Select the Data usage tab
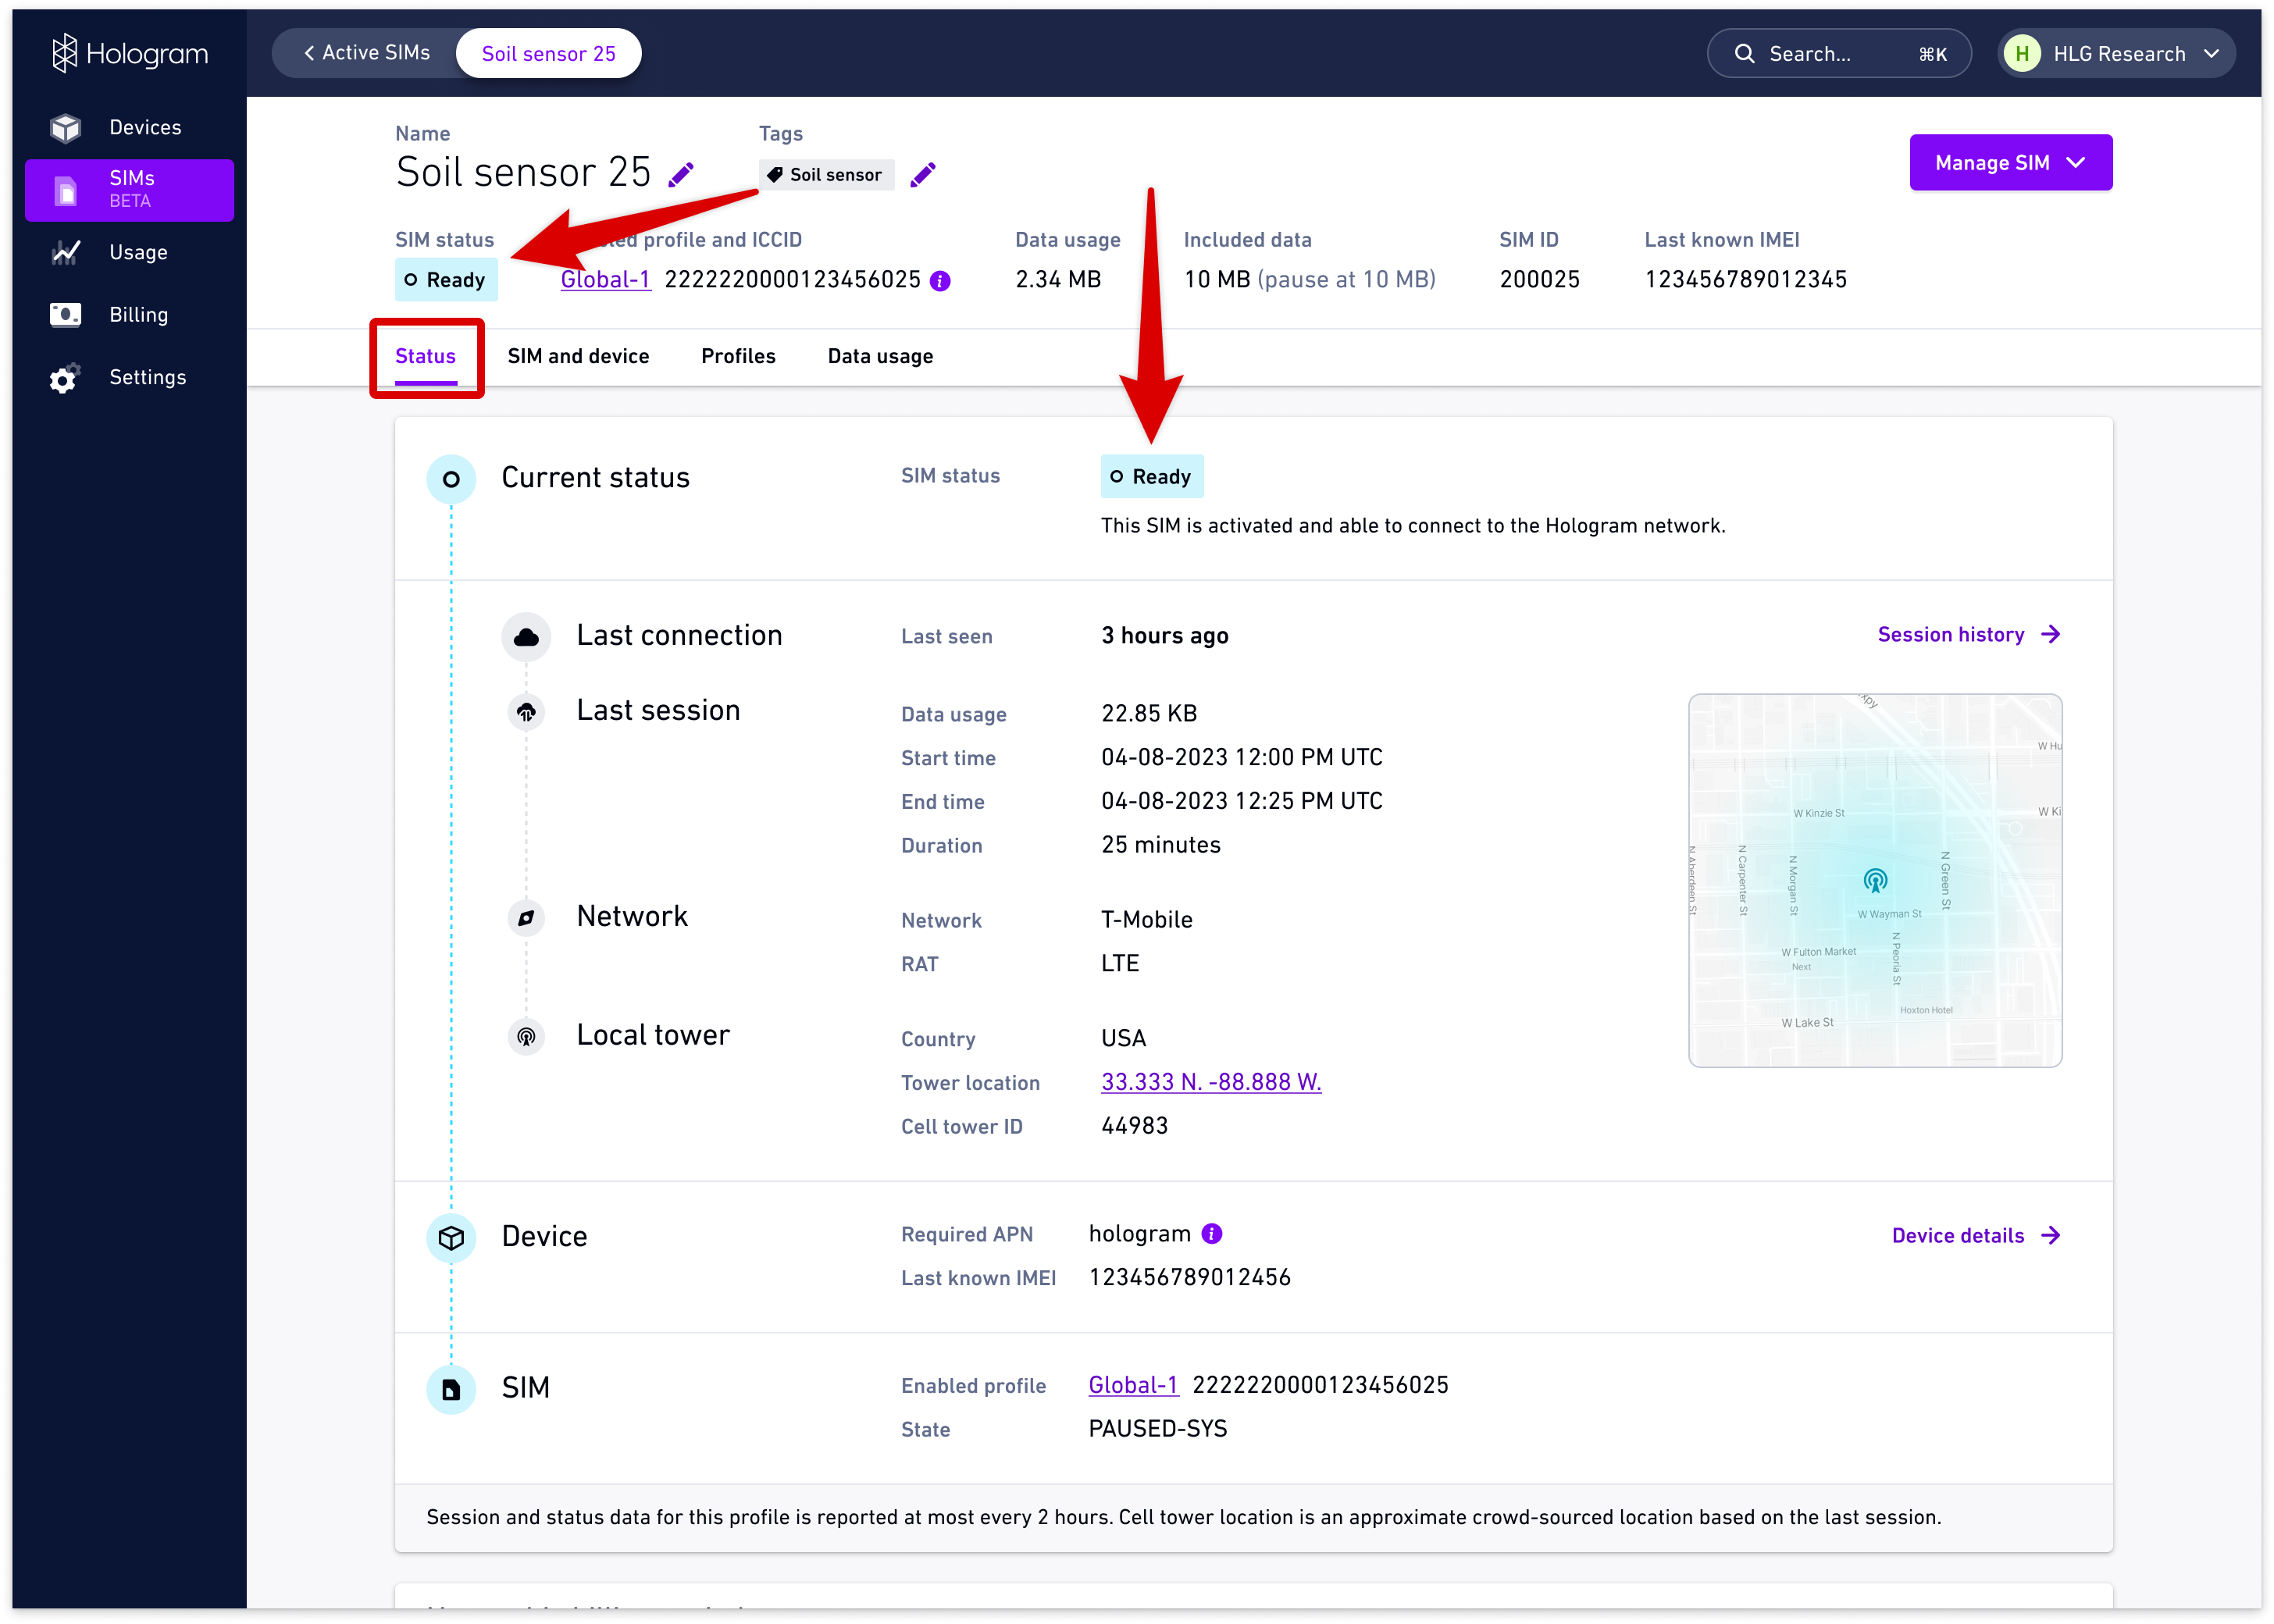 [x=880, y=357]
